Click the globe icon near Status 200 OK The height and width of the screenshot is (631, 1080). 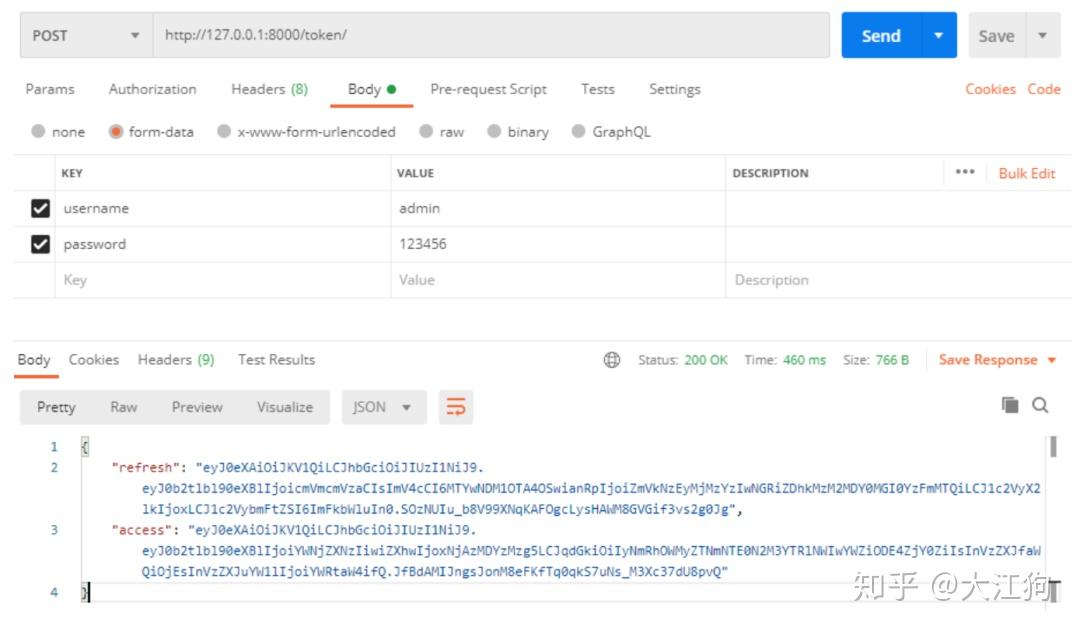[613, 360]
